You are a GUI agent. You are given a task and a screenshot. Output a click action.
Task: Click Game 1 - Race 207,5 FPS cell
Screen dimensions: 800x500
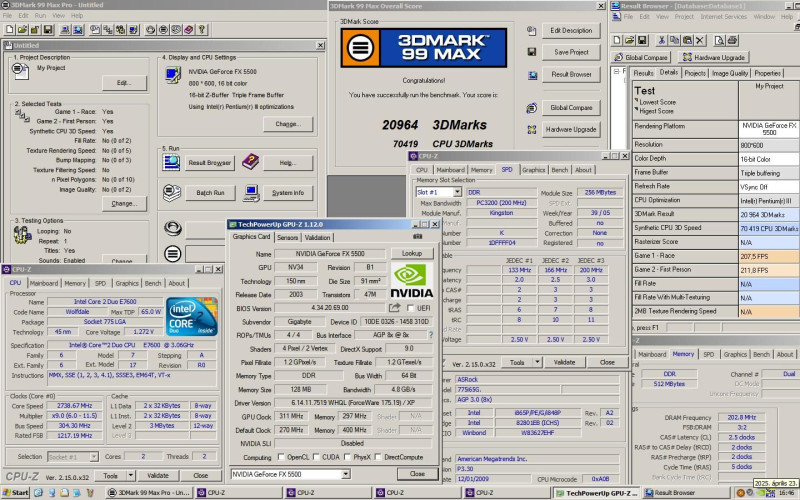tap(769, 256)
